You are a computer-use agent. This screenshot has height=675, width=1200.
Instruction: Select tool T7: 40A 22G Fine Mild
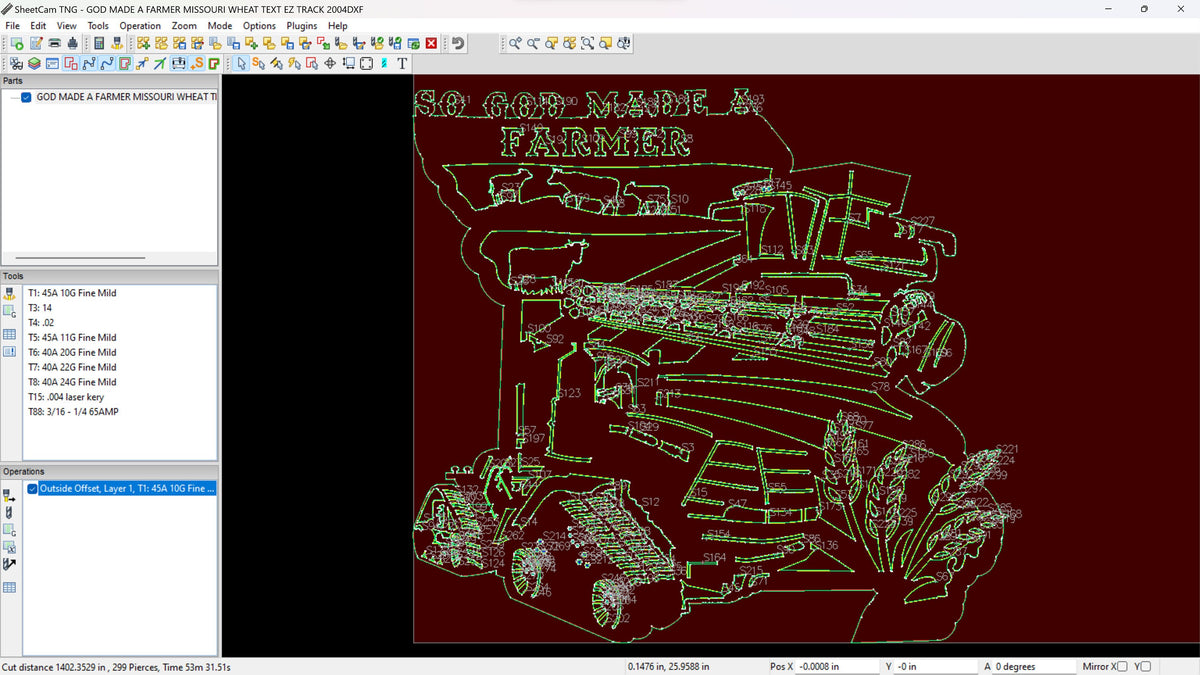[72, 367]
